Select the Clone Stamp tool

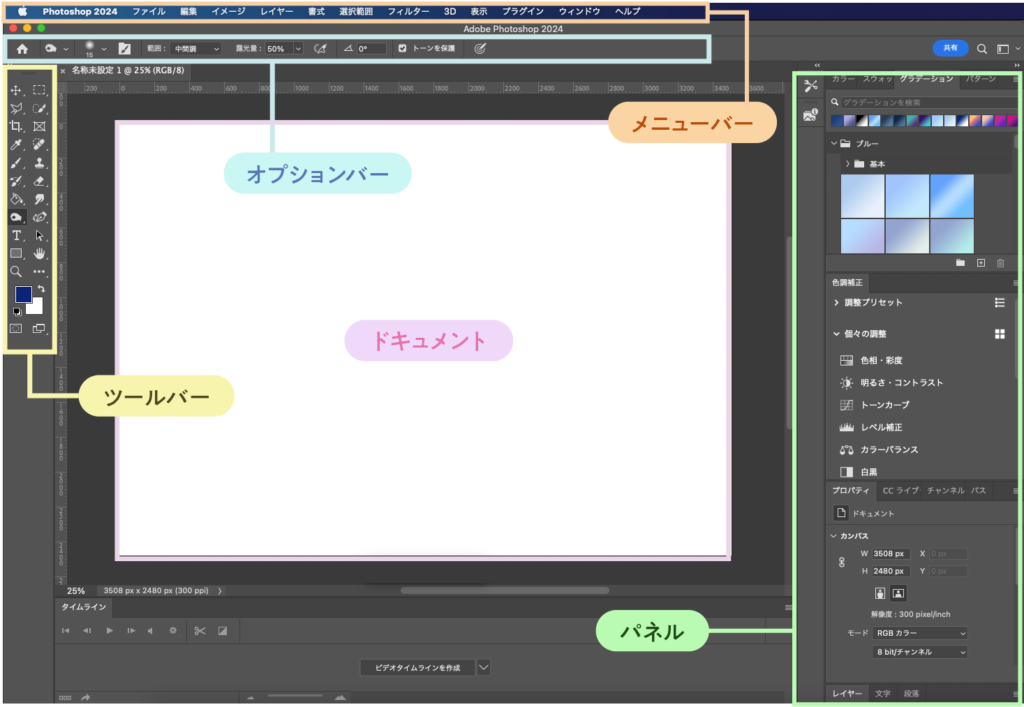click(x=39, y=163)
